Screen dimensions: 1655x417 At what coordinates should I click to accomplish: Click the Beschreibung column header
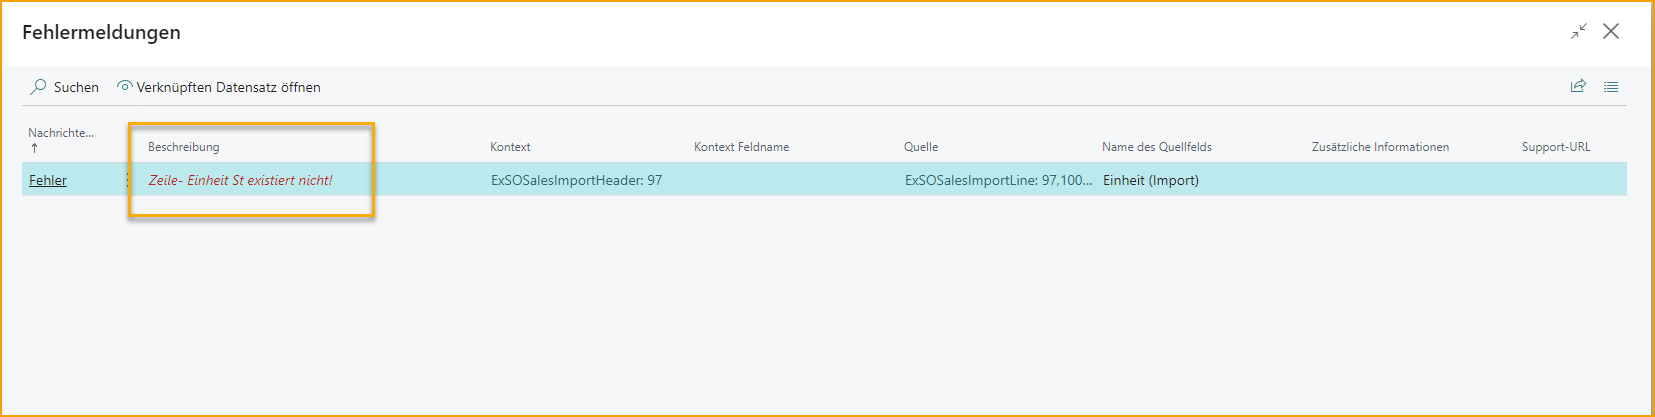coord(183,147)
